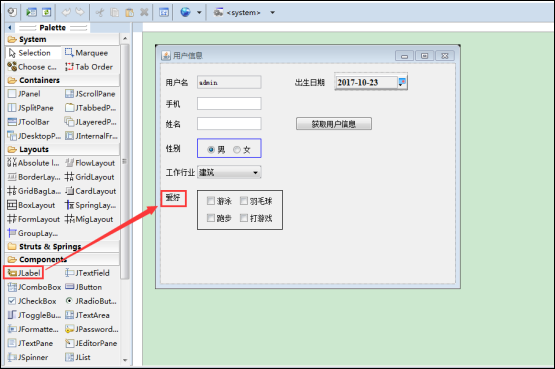
Task: Click the 获取用户信息 button
Action: [x=334, y=124]
